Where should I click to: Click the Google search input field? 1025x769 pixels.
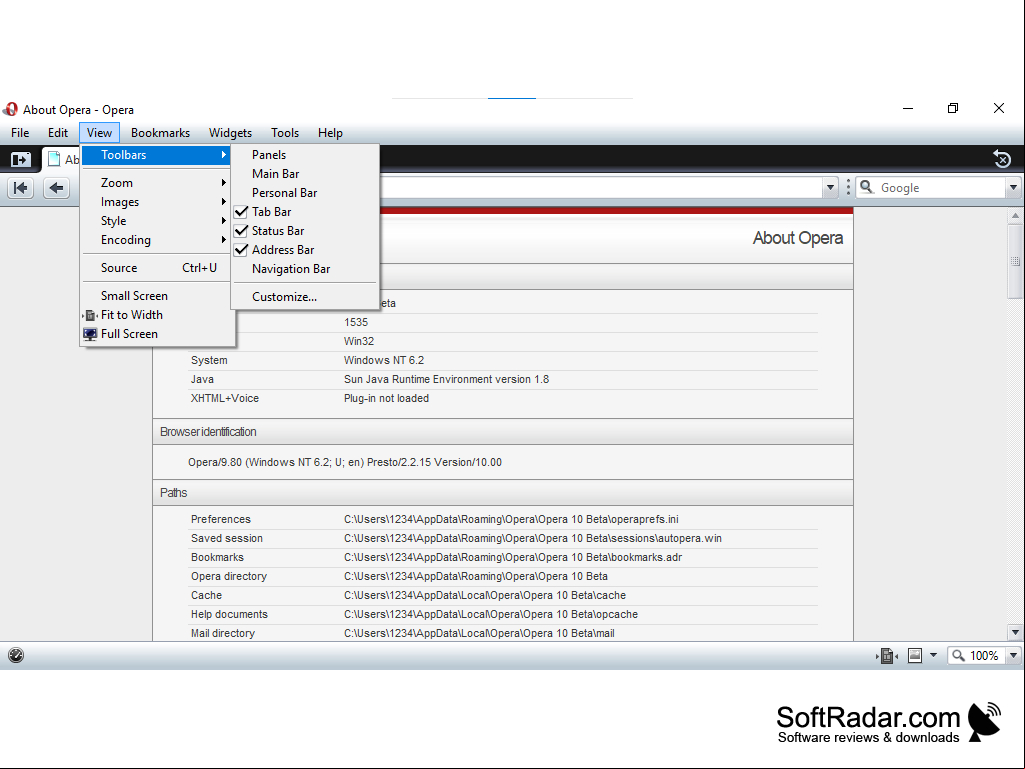941,188
